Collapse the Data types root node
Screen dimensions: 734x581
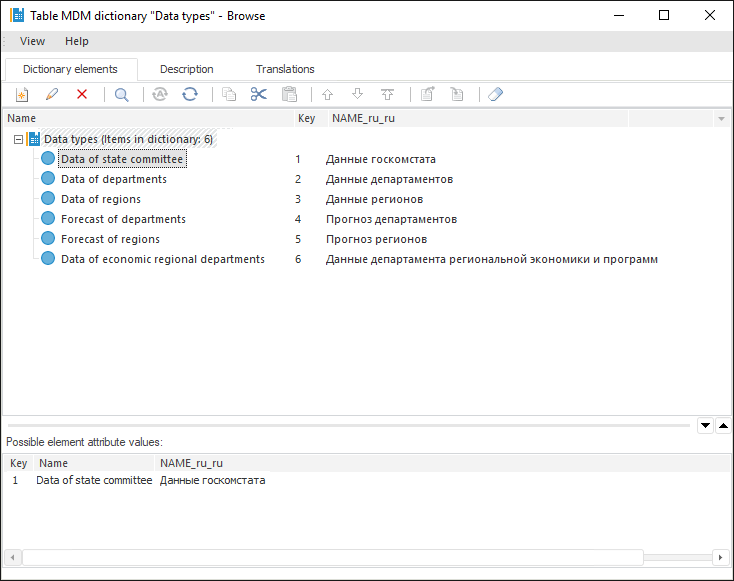(x=18, y=140)
